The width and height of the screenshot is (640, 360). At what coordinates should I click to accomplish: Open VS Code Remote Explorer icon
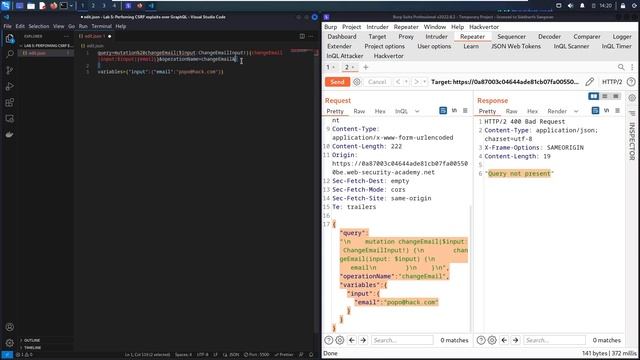[x=10, y=119]
